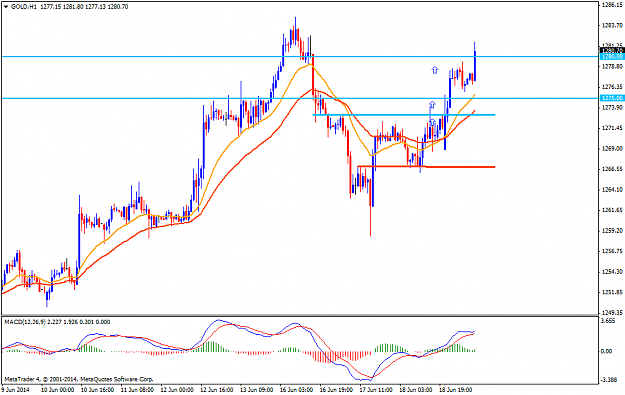Image resolution: width=625 pixels, height=395 pixels.
Task: Click the MACD scale value 3.655
Action: point(608,320)
